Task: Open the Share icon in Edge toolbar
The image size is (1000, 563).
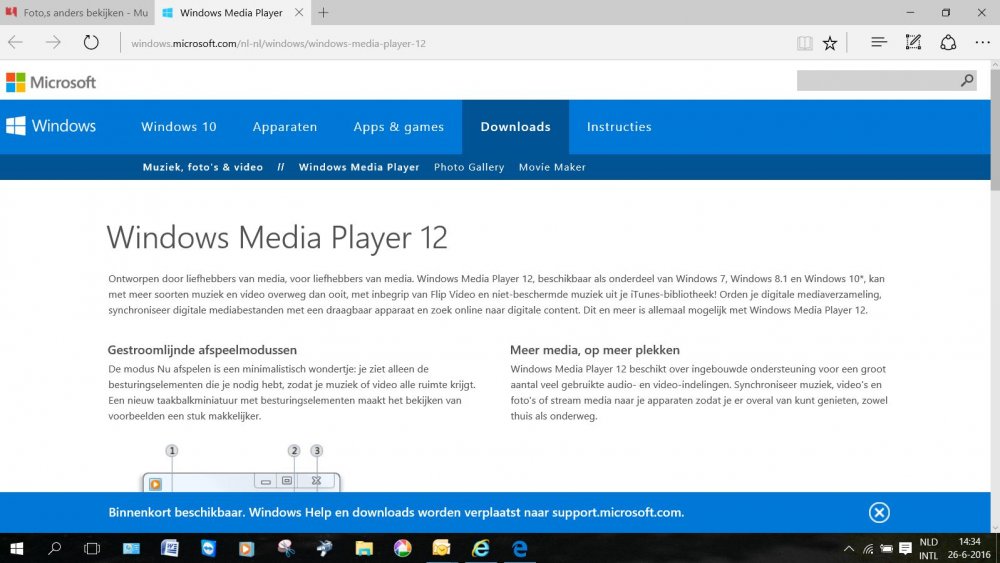Action: click(x=948, y=43)
